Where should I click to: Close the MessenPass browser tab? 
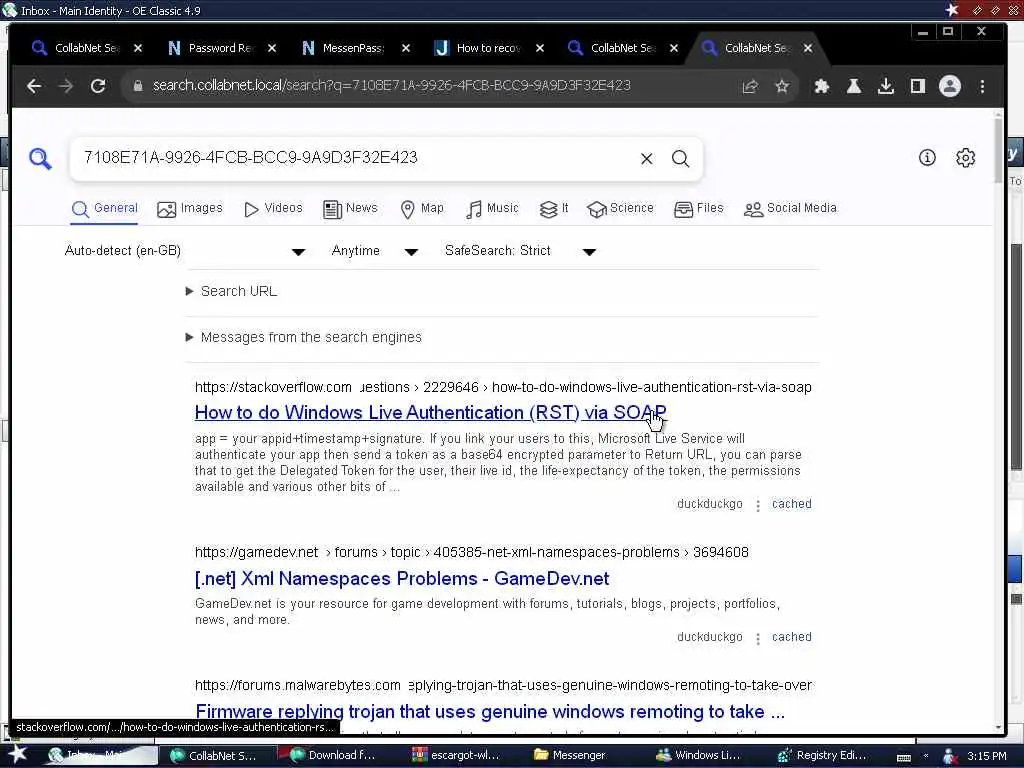pyautogui.click(x=406, y=48)
